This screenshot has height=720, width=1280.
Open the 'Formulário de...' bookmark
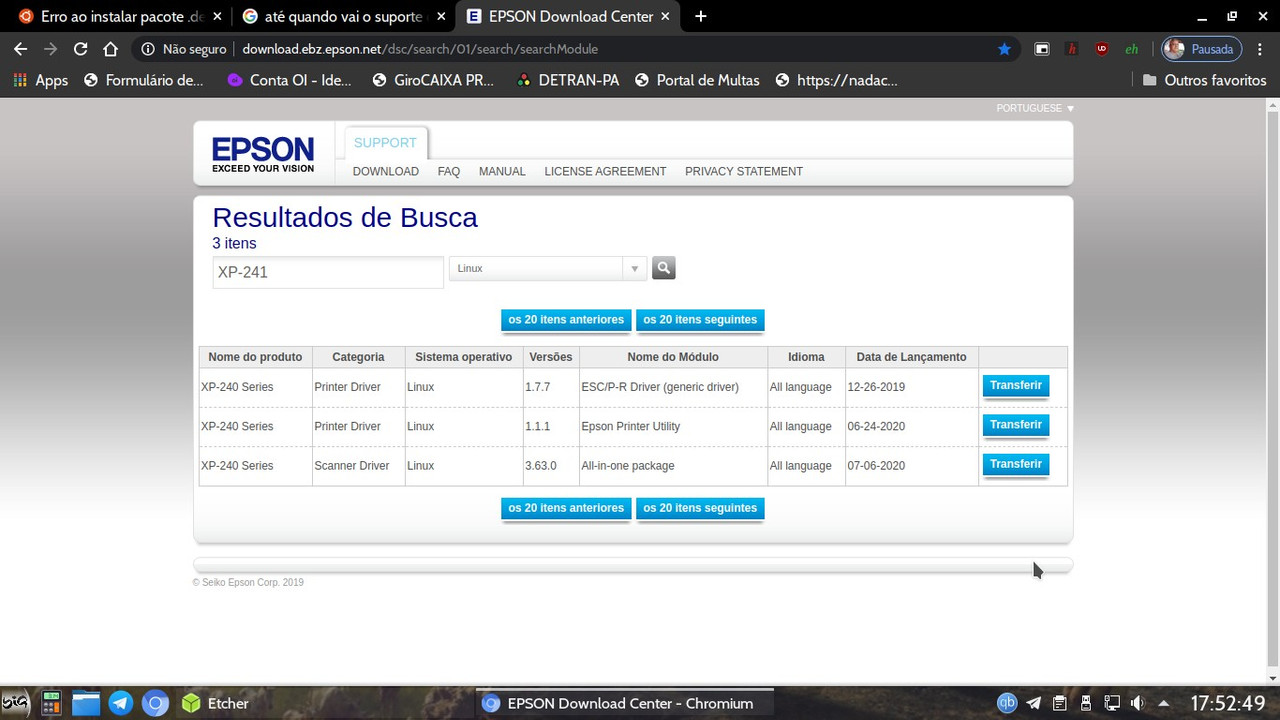pyautogui.click(x=144, y=80)
